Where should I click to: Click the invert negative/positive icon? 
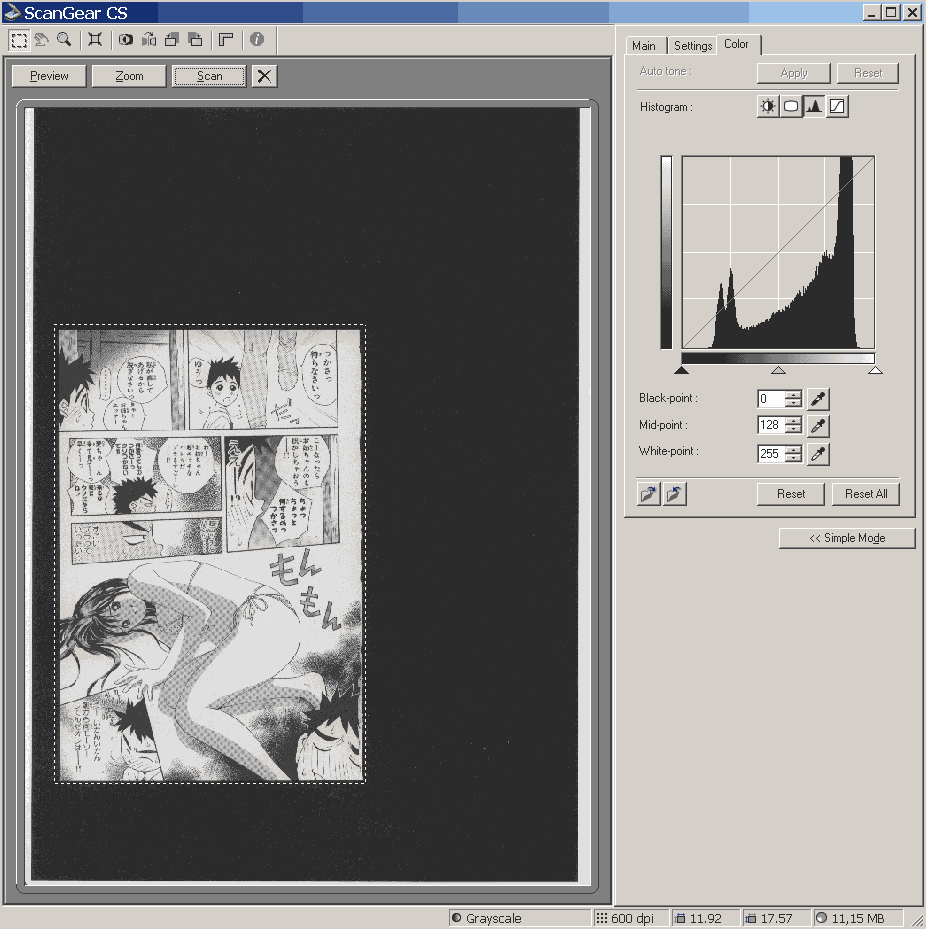coord(126,40)
